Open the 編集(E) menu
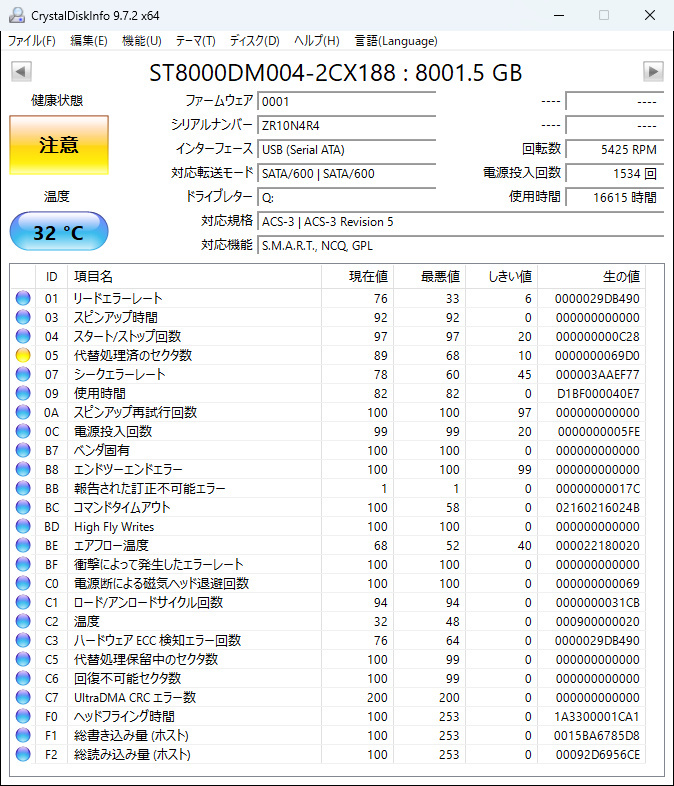Viewport: 674px width, 786px height. [89, 41]
